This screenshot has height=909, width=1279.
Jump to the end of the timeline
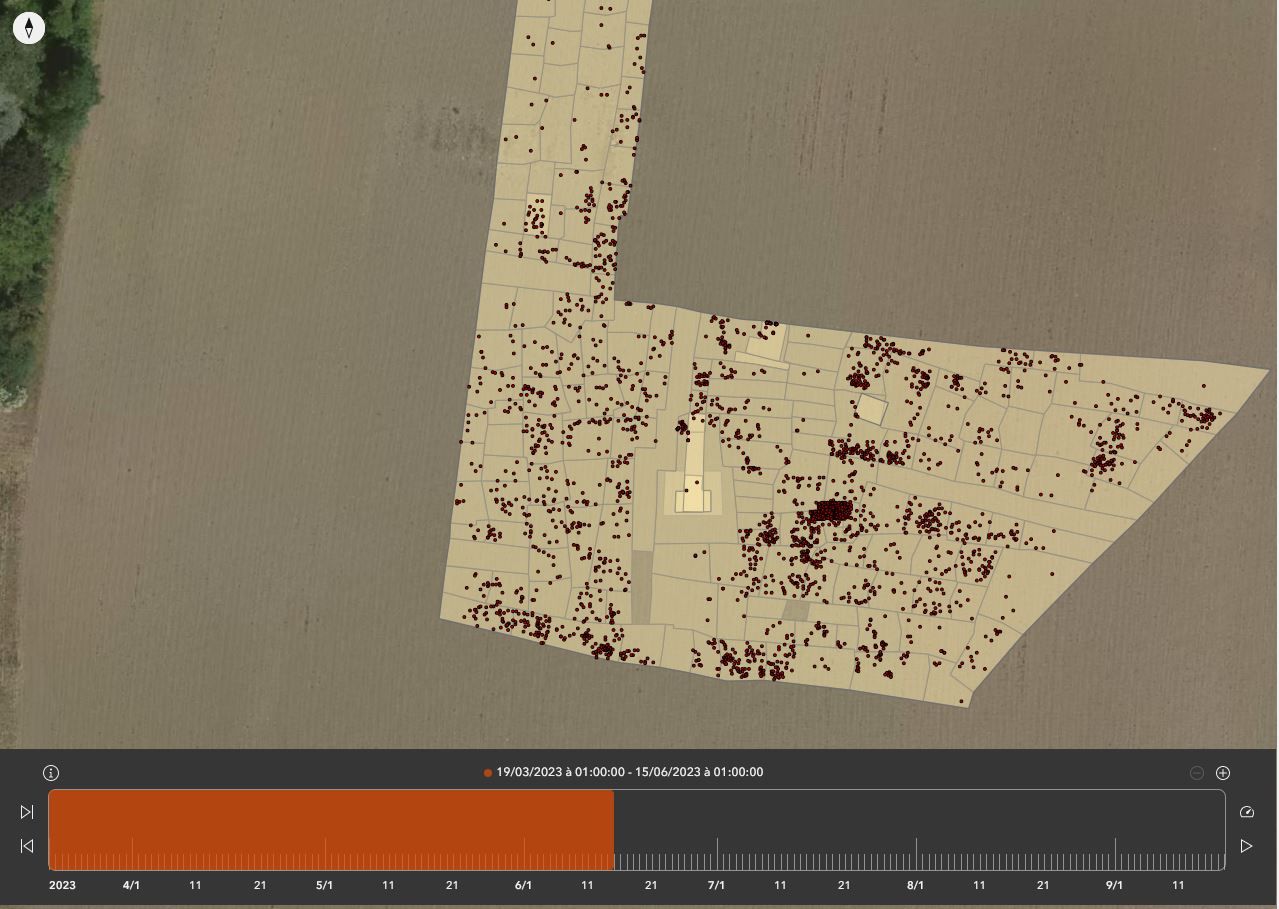27,812
